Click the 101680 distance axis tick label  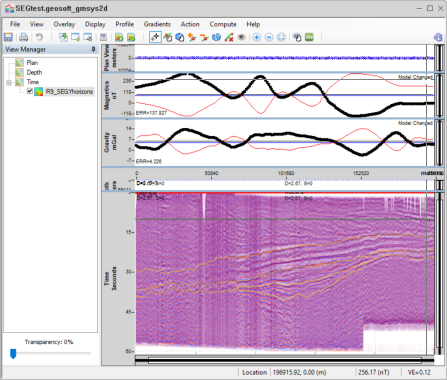tap(286, 173)
